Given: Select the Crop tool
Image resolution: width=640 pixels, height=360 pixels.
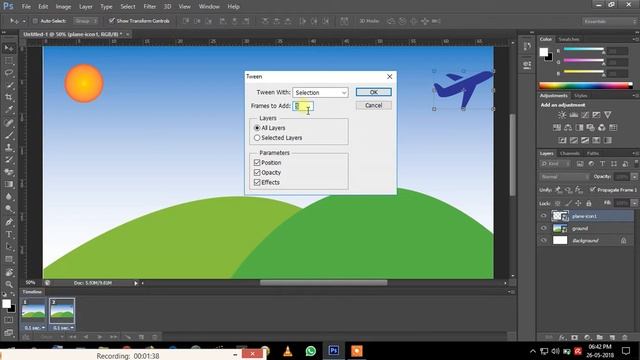Looking at the screenshot, I should pos(9,98).
